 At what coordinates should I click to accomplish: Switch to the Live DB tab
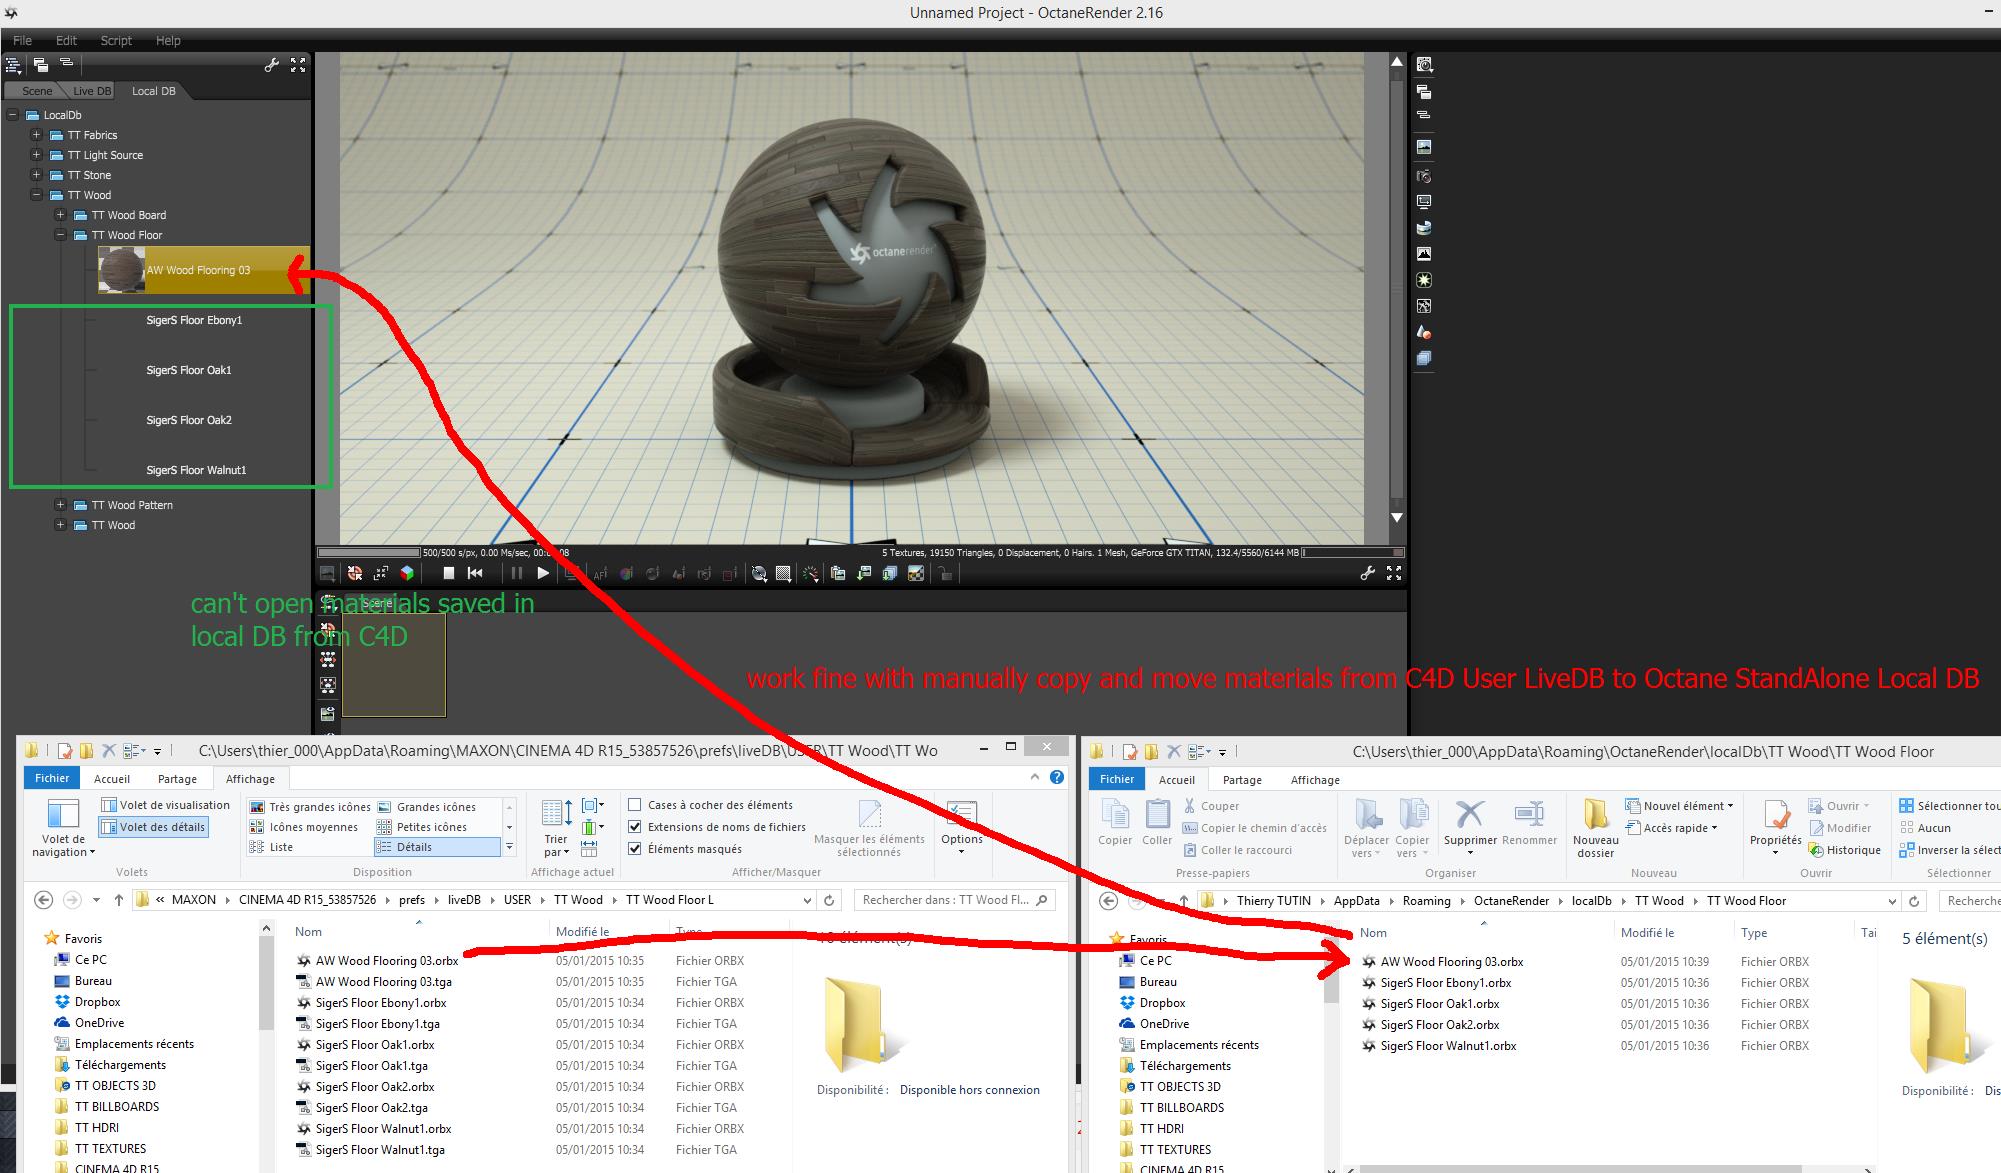coord(91,91)
